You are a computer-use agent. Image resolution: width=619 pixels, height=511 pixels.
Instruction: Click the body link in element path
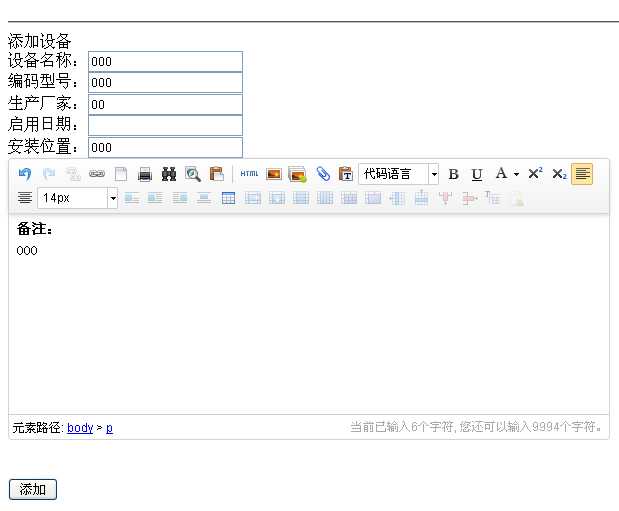pos(80,428)
